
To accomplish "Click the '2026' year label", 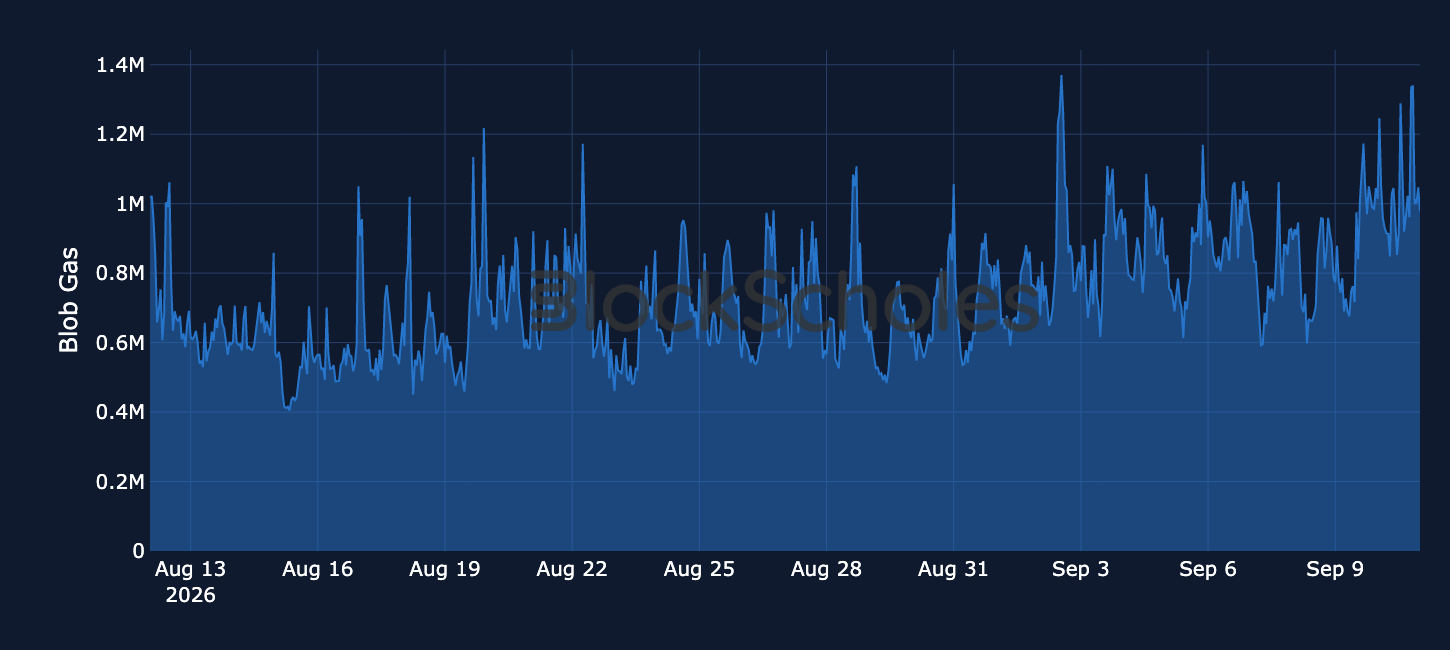I will pyautogui.click(x=190, y=595).
